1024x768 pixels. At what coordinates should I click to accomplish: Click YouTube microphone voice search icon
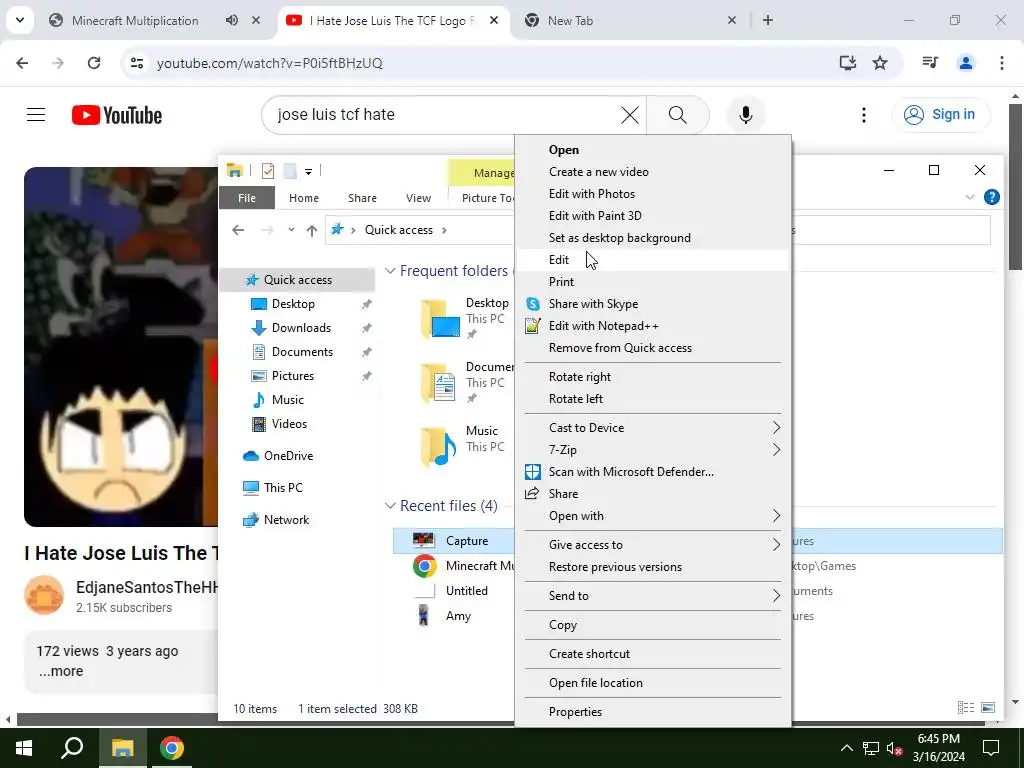745,115
